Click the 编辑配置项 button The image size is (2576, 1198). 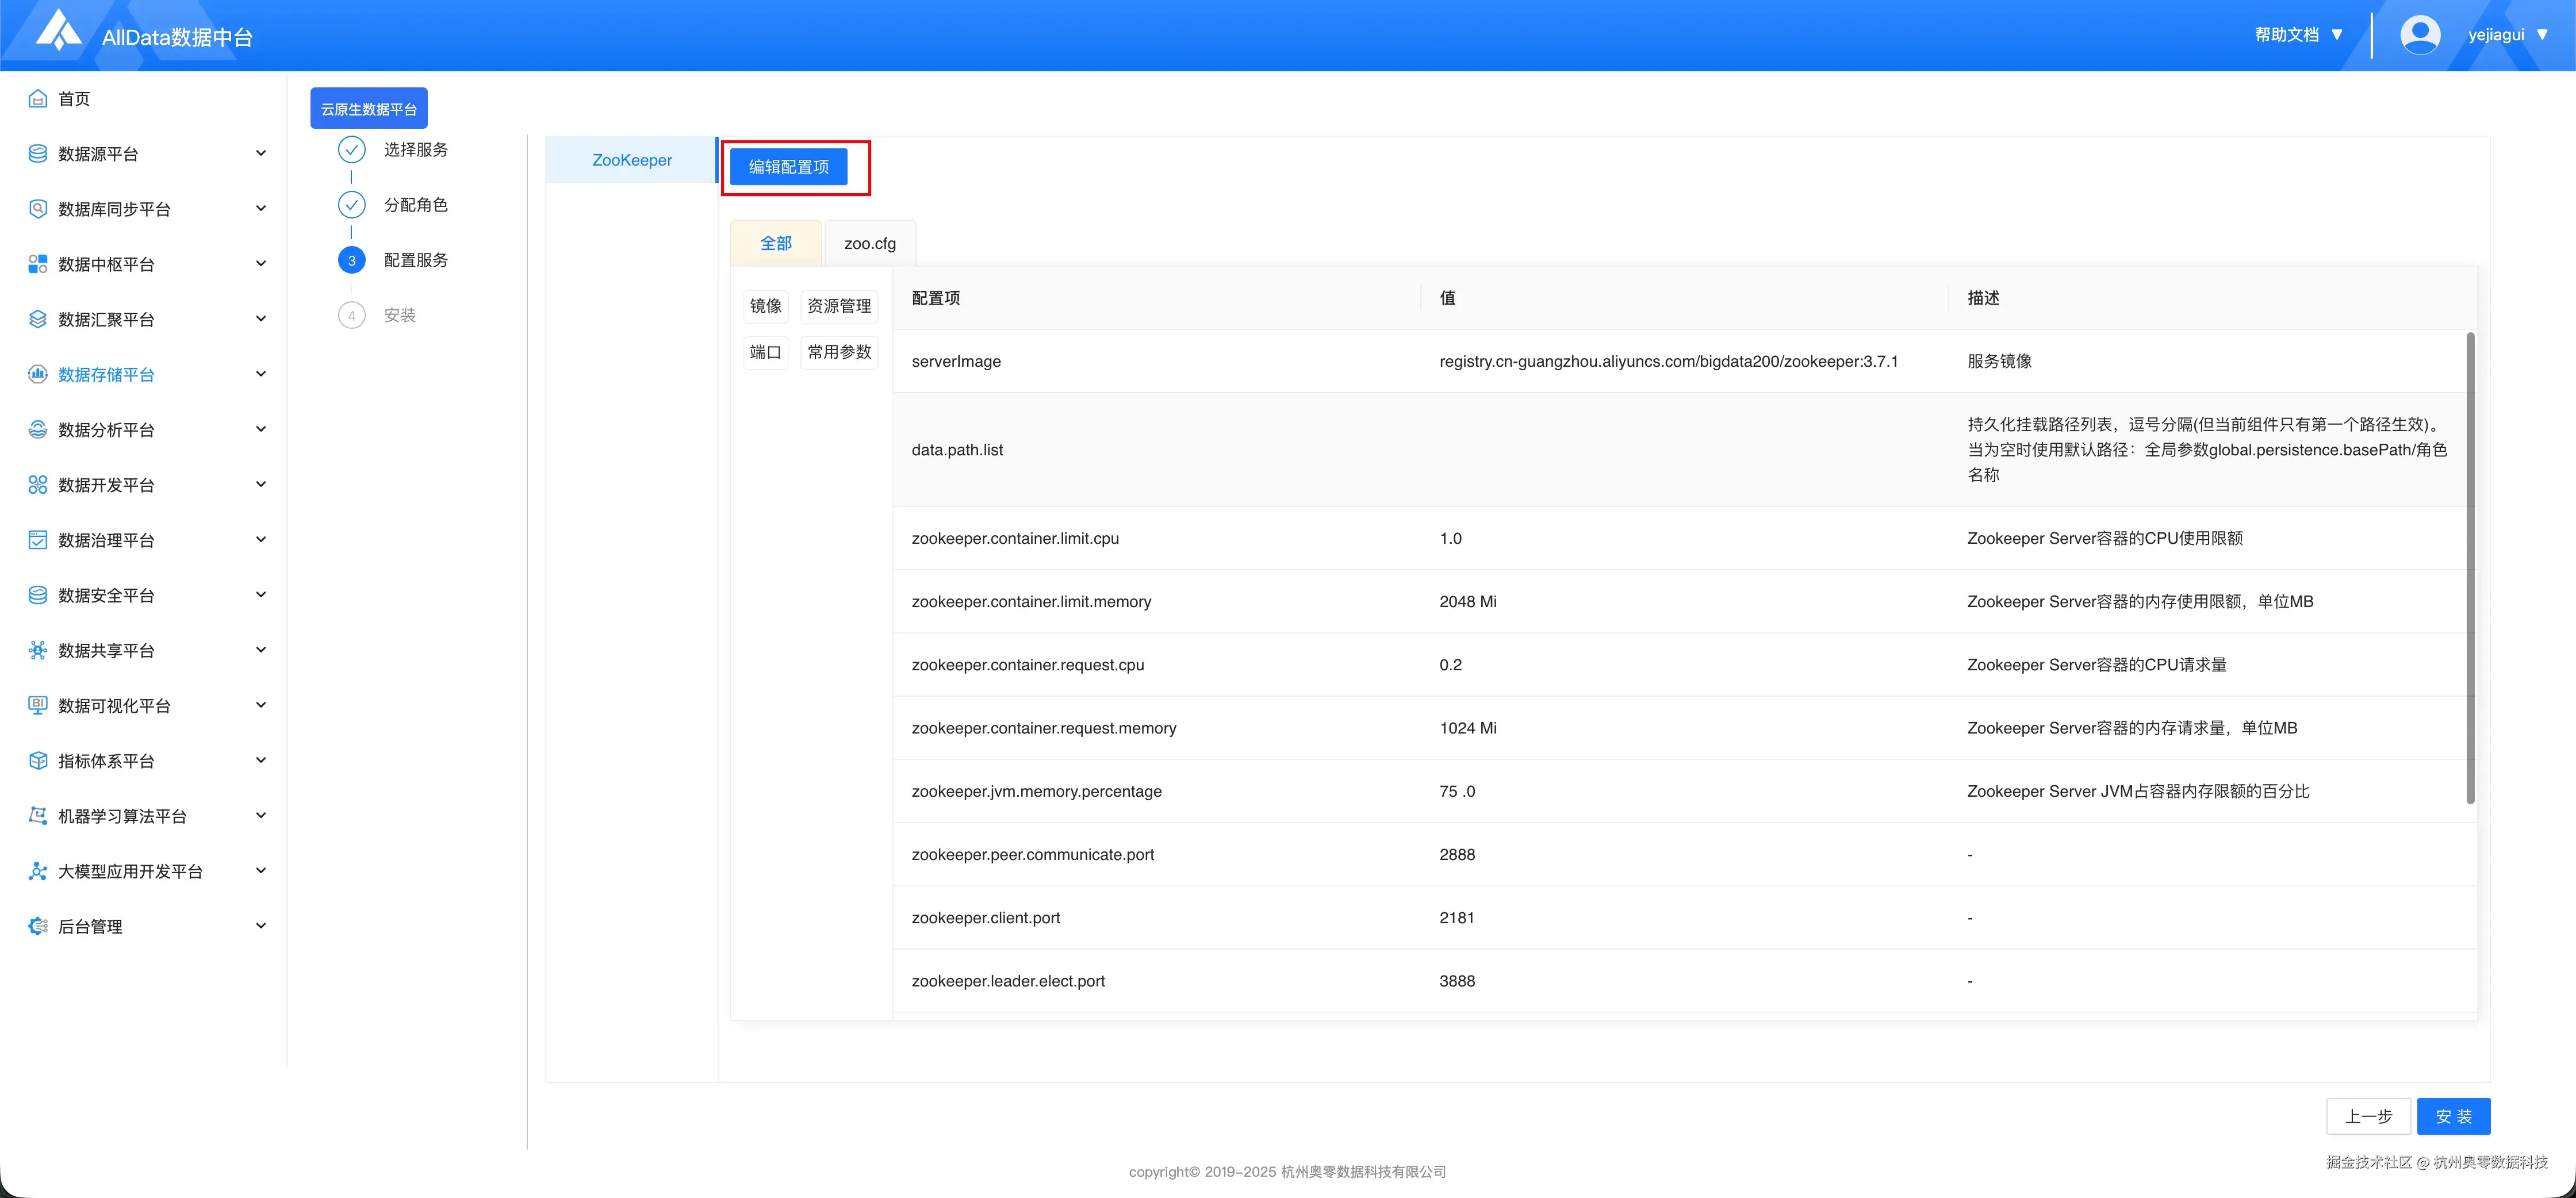coord(788,167)
